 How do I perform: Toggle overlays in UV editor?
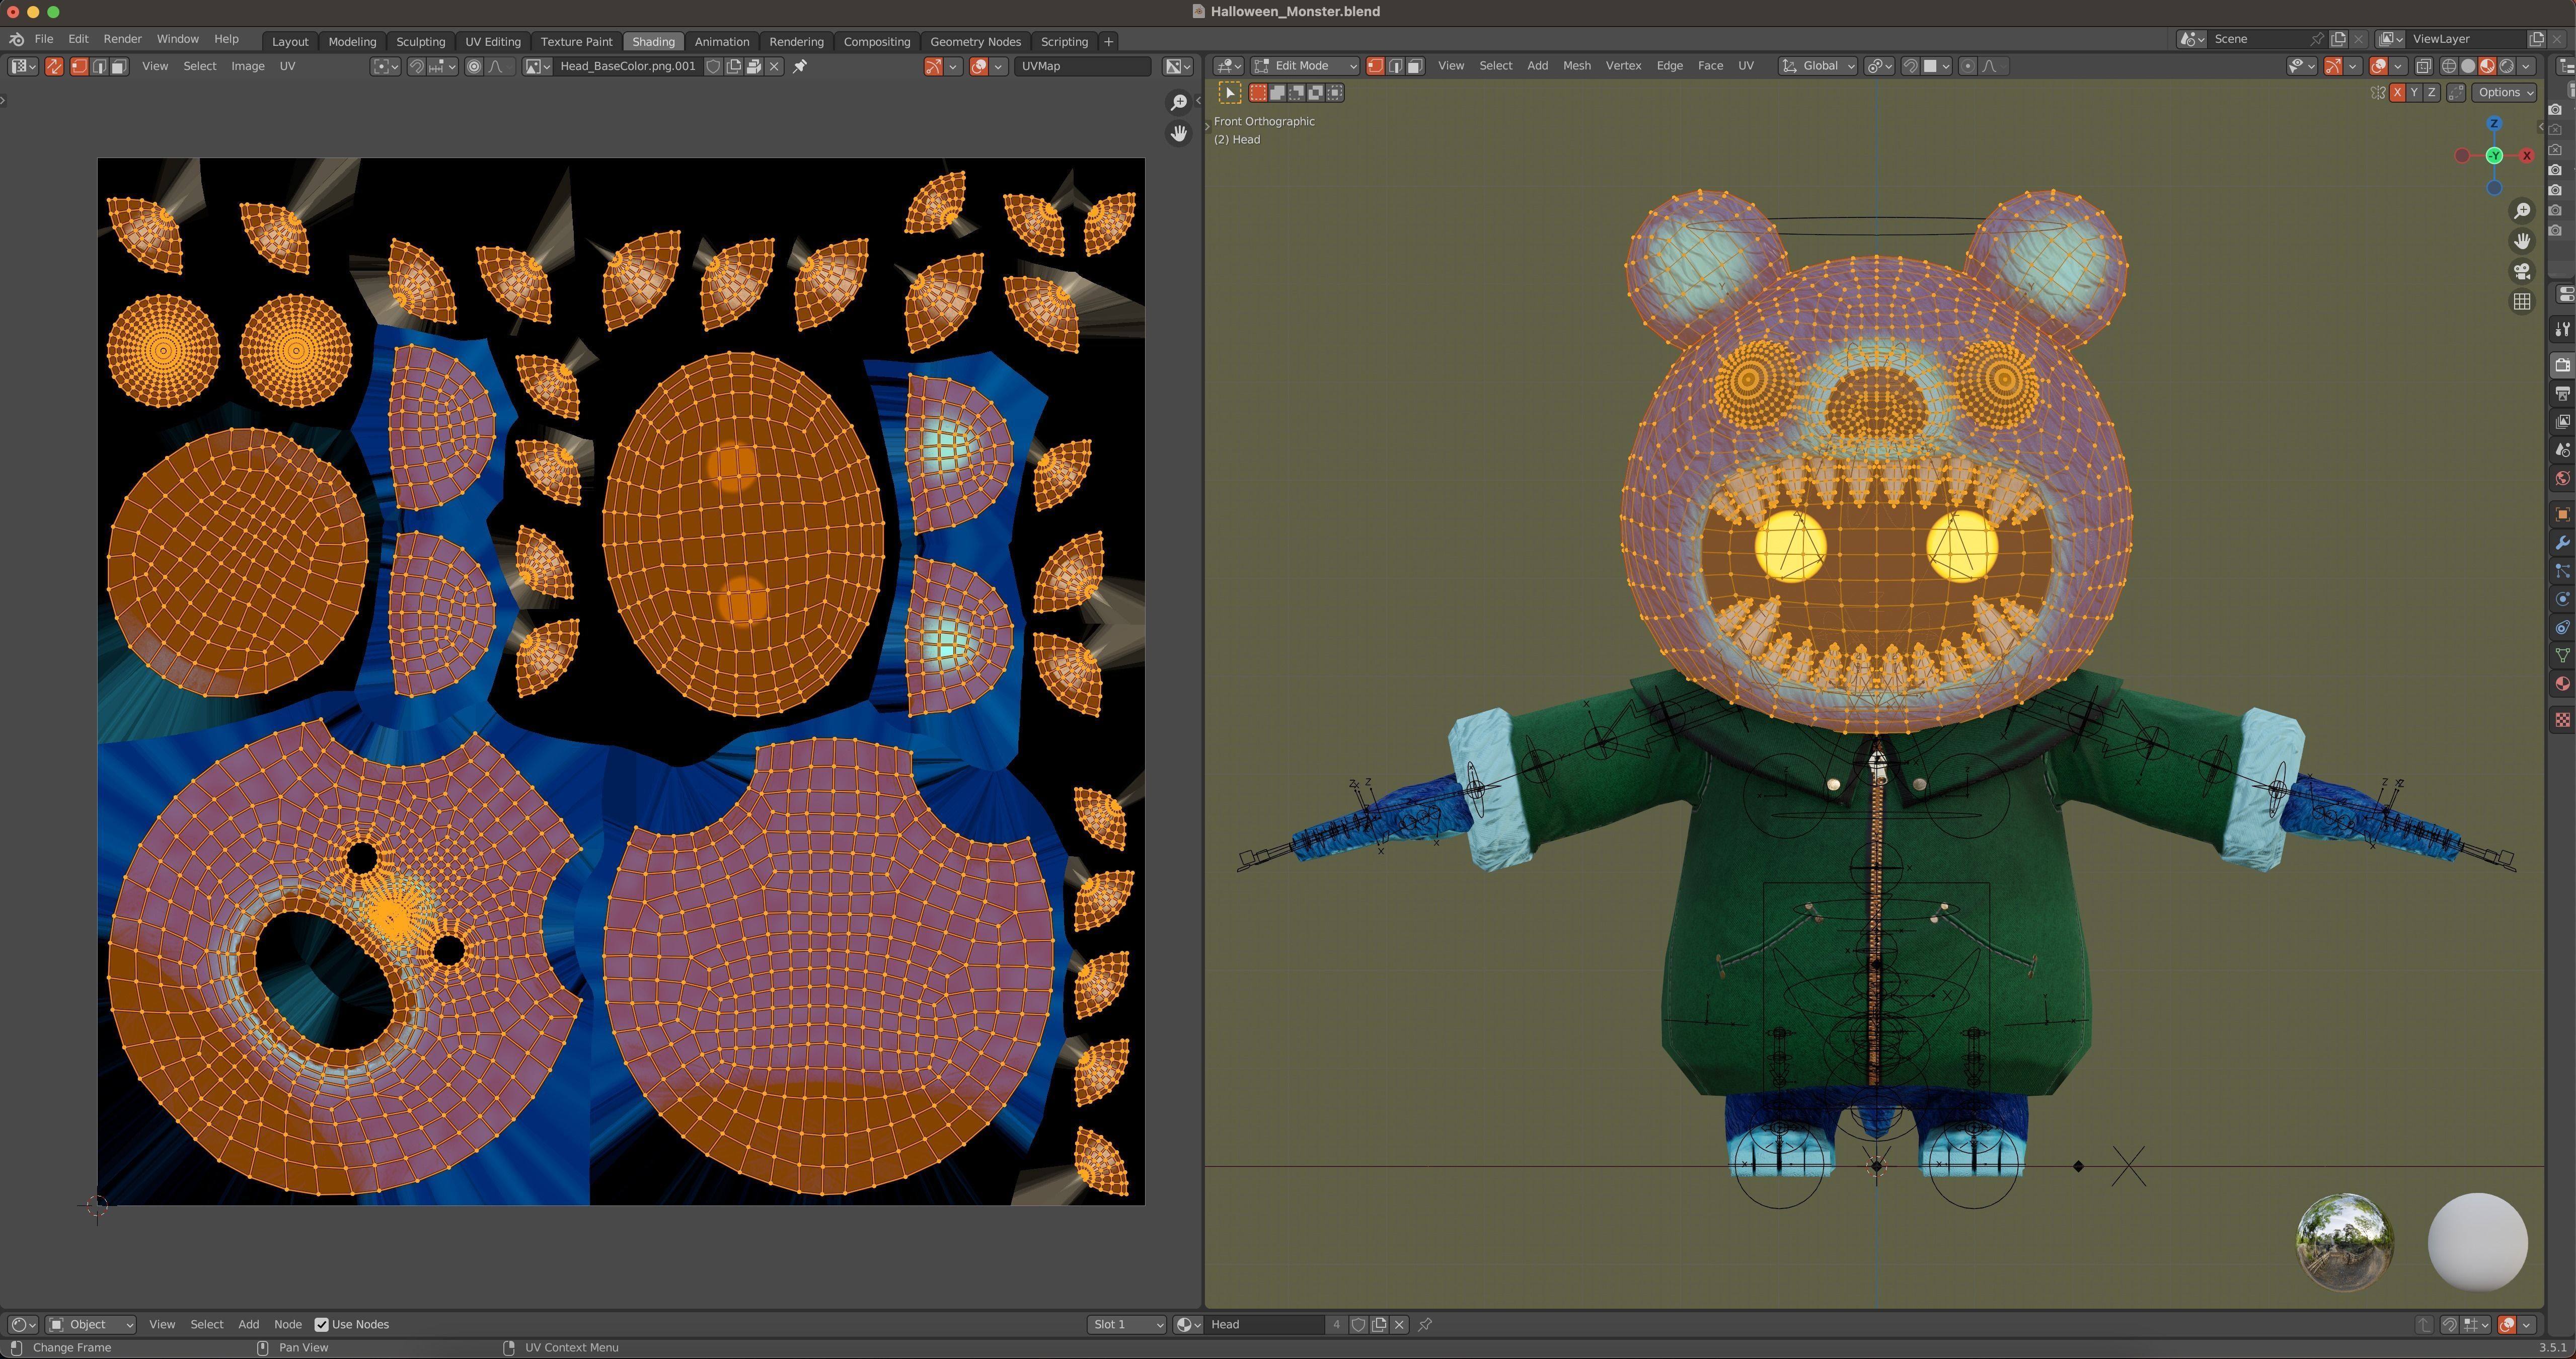979,66
